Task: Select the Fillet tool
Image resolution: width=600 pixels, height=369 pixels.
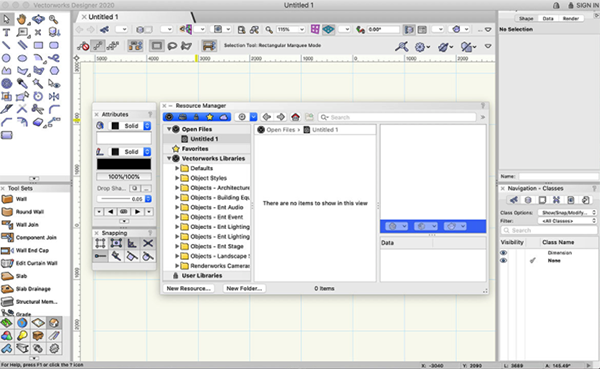Action: (x=54, y=109)
